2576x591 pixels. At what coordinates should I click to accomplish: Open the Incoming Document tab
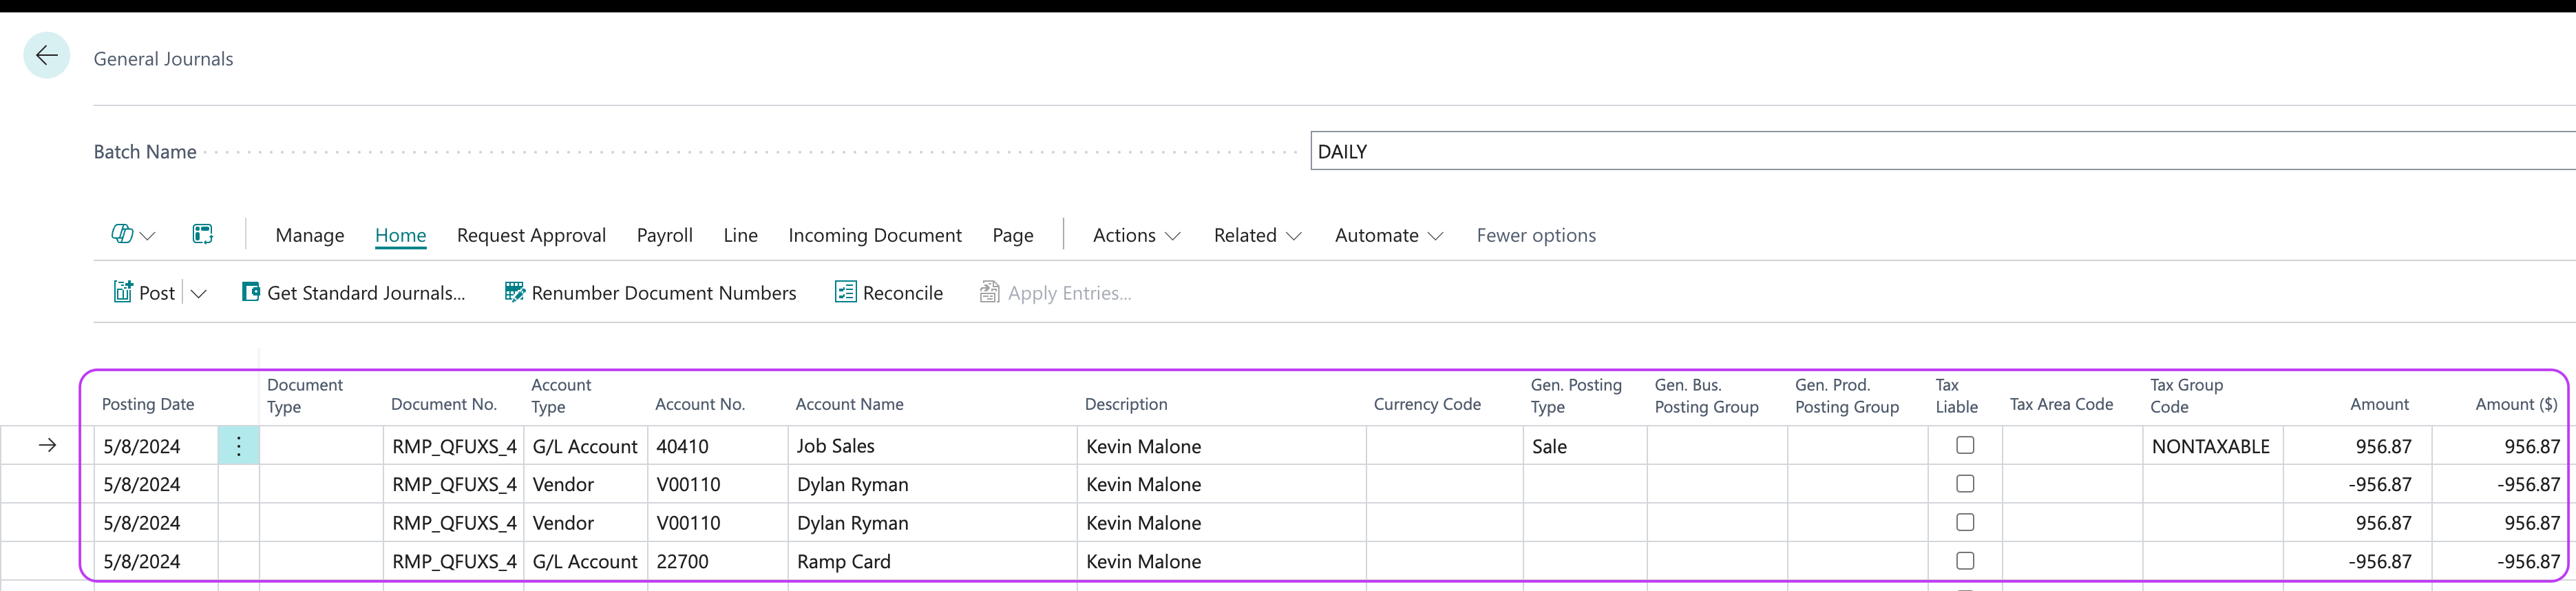(874, 235)
